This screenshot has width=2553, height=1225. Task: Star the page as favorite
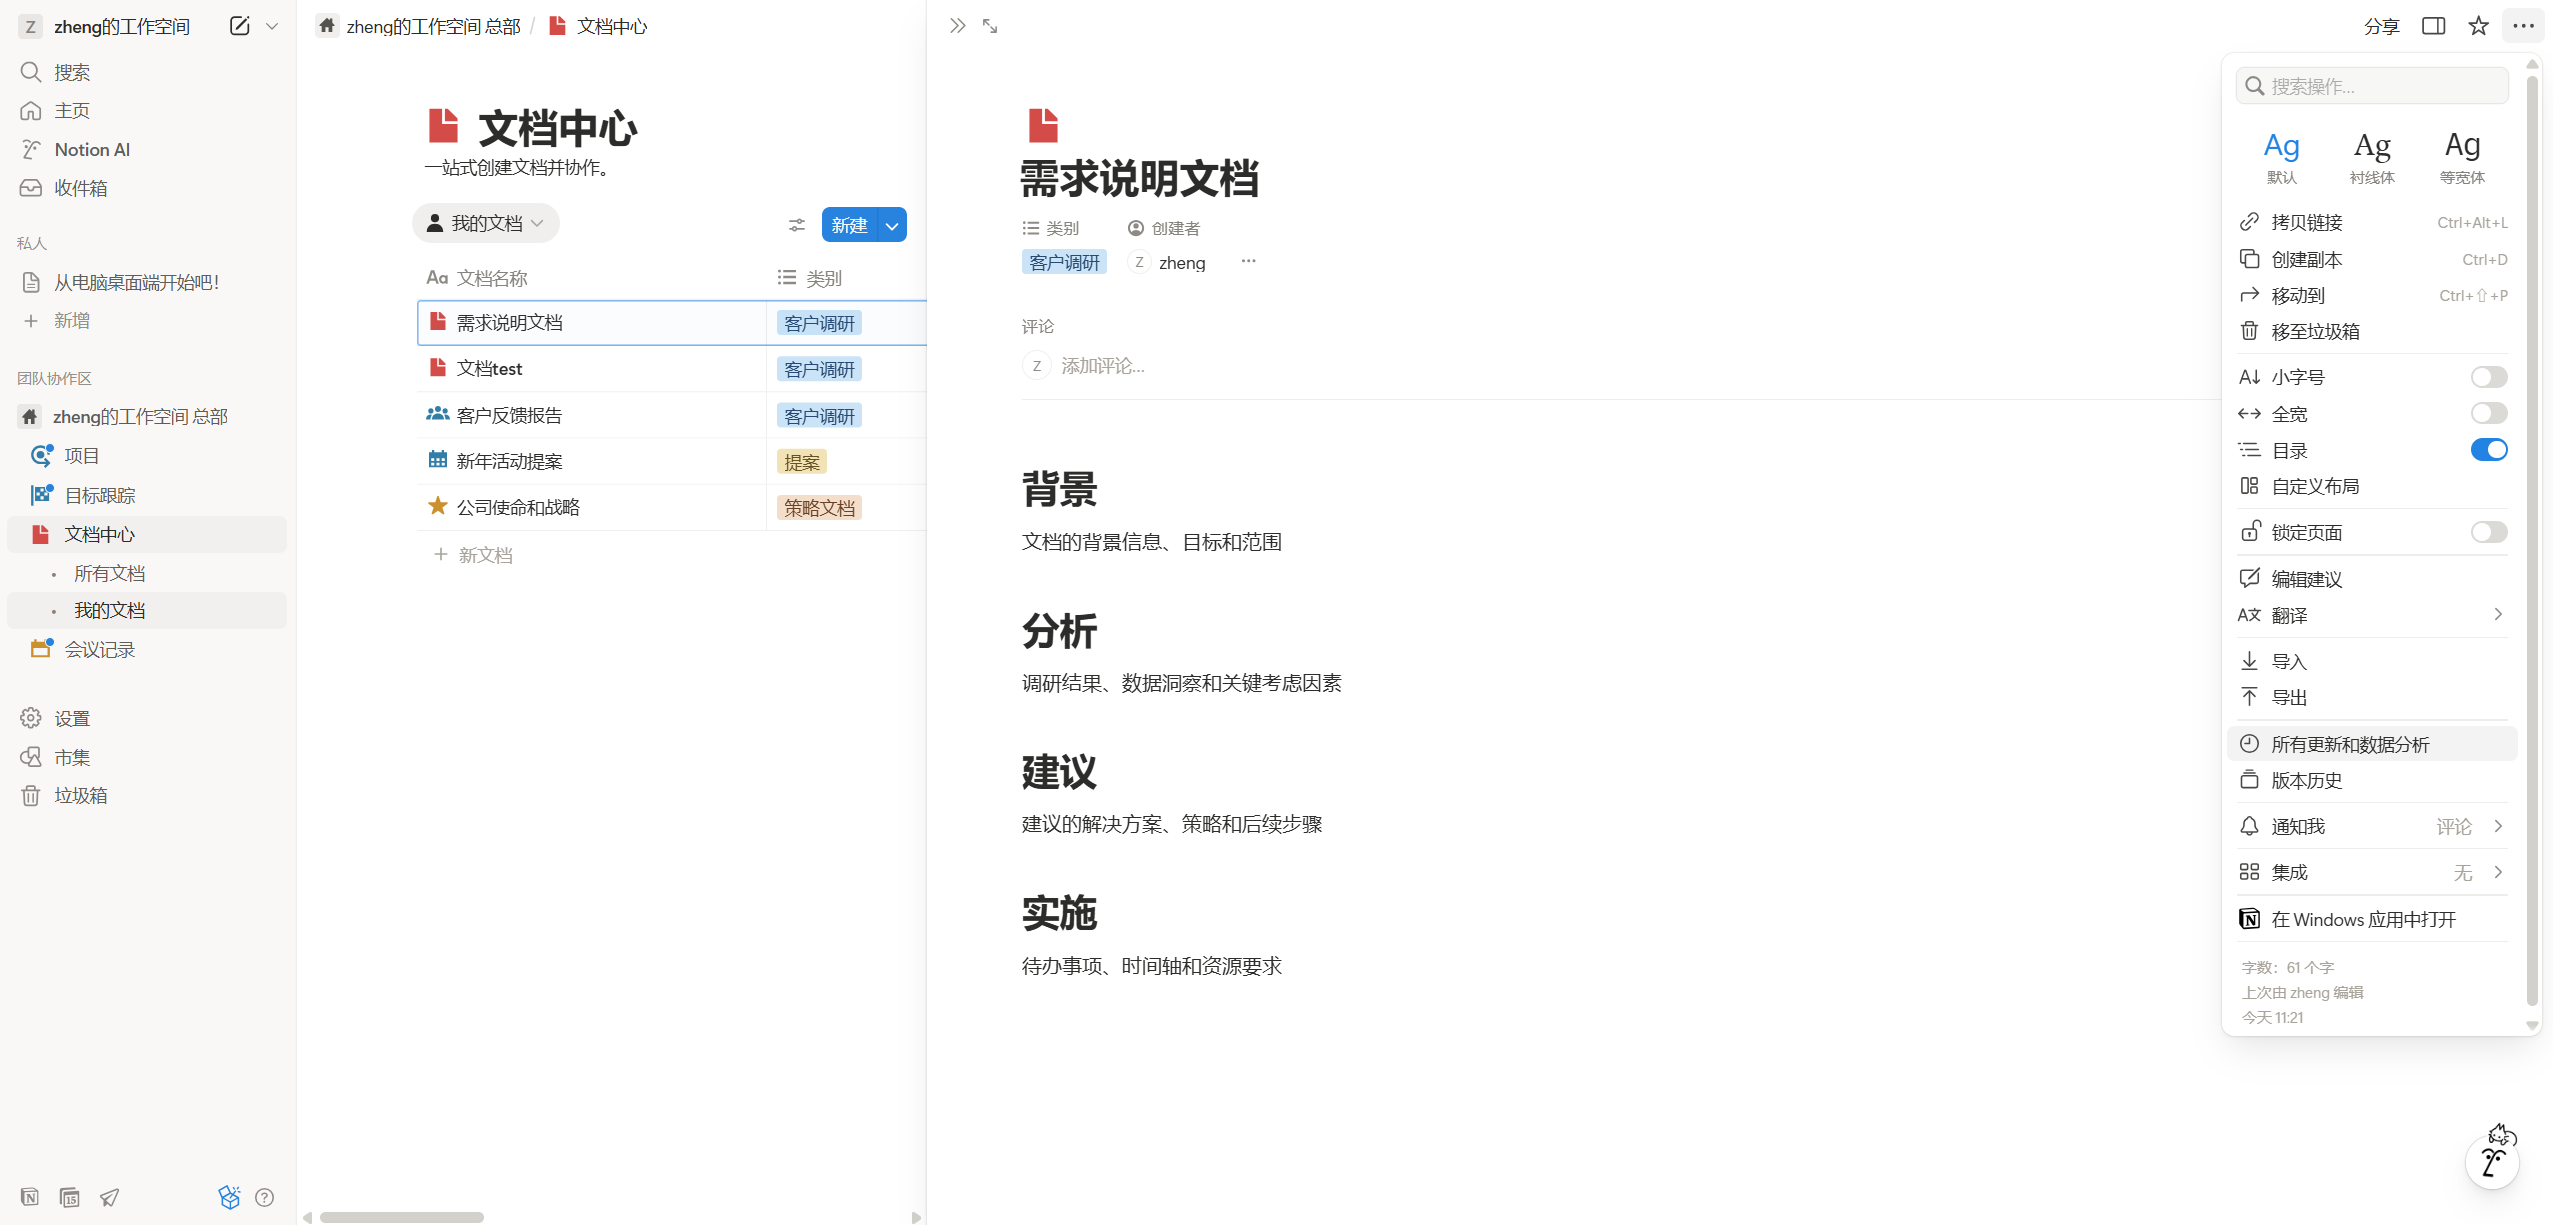point(2478,26)
